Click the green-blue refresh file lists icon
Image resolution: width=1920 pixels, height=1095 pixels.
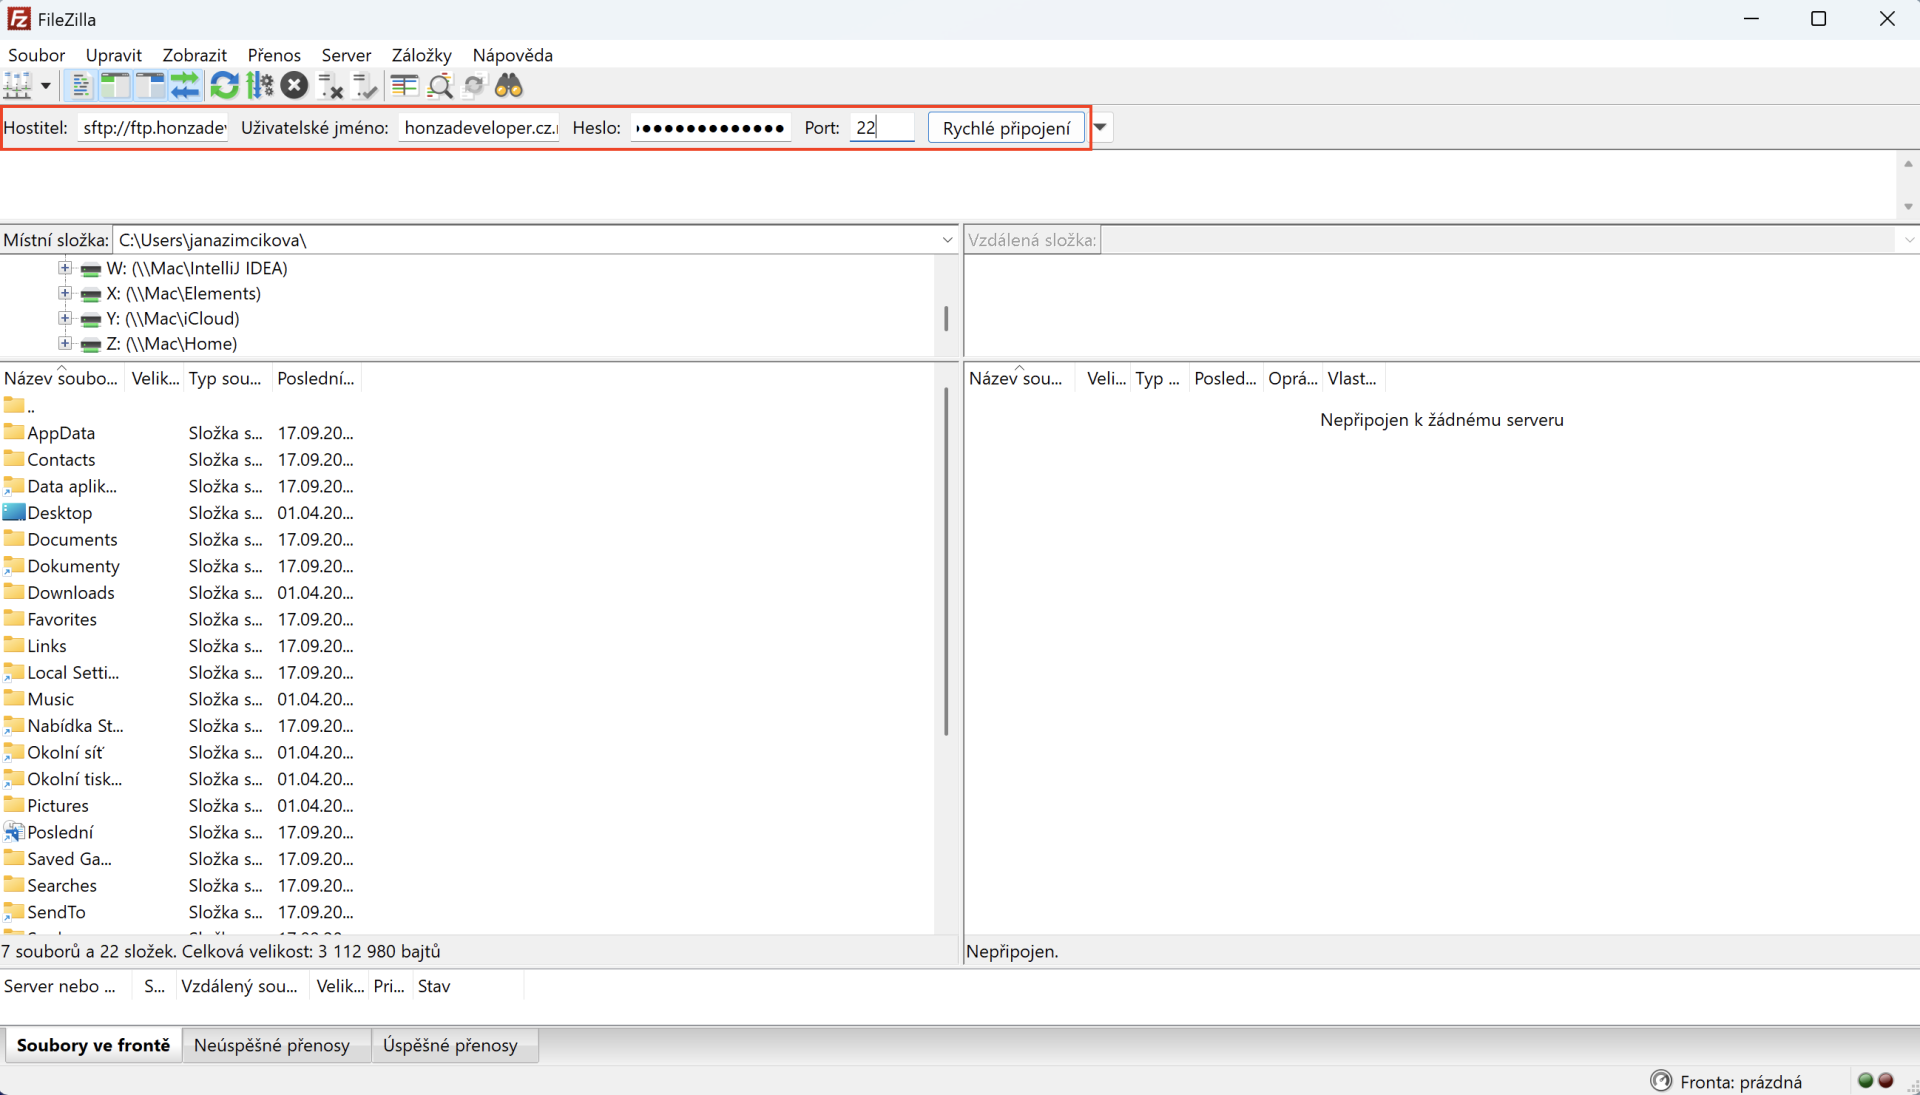pos(224,86)
